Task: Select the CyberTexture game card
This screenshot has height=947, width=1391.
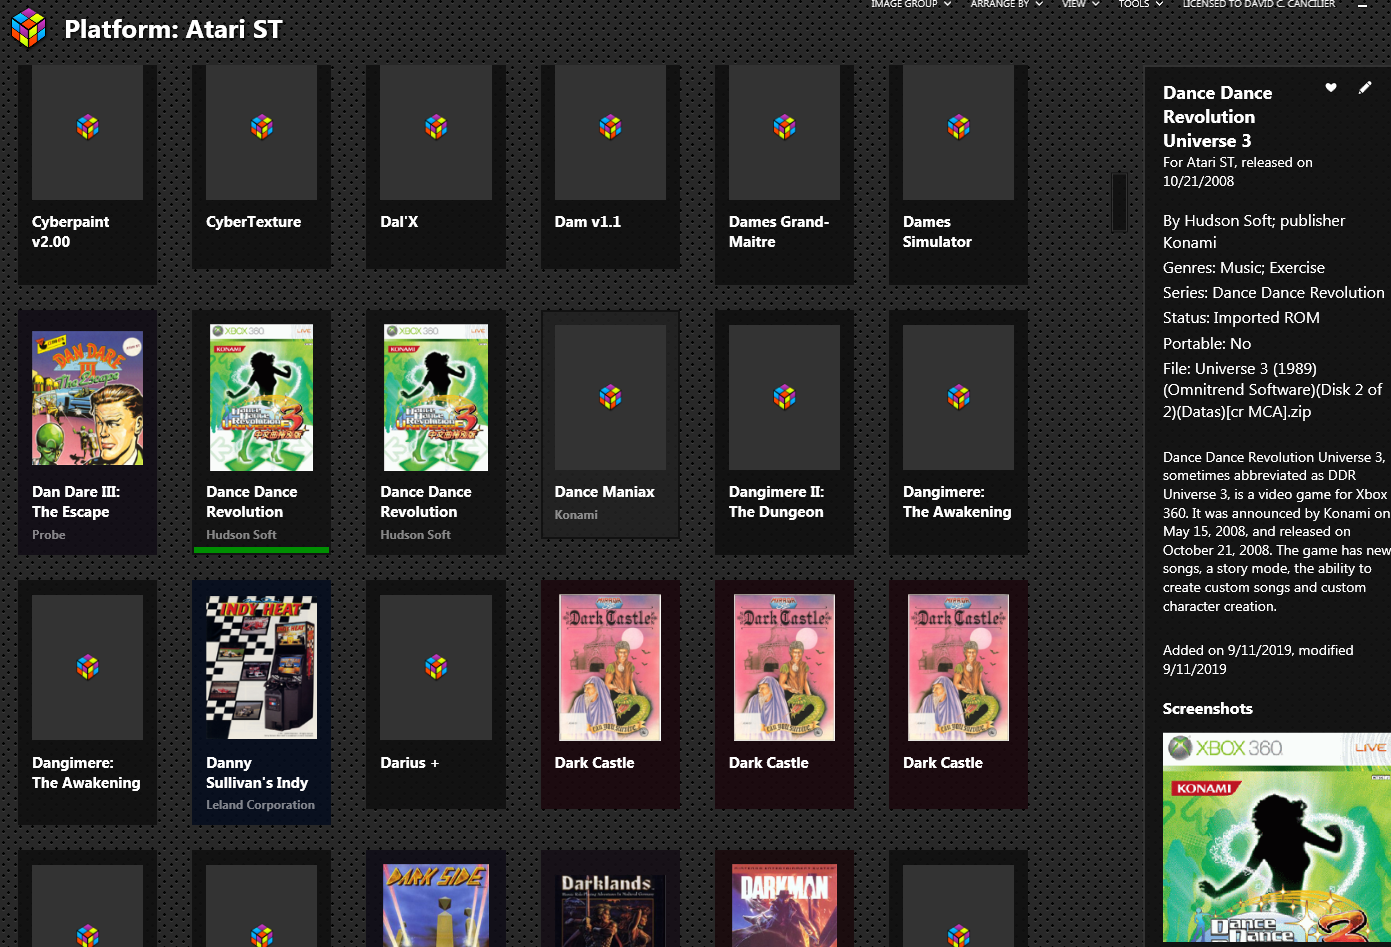Action: (261, 167)
